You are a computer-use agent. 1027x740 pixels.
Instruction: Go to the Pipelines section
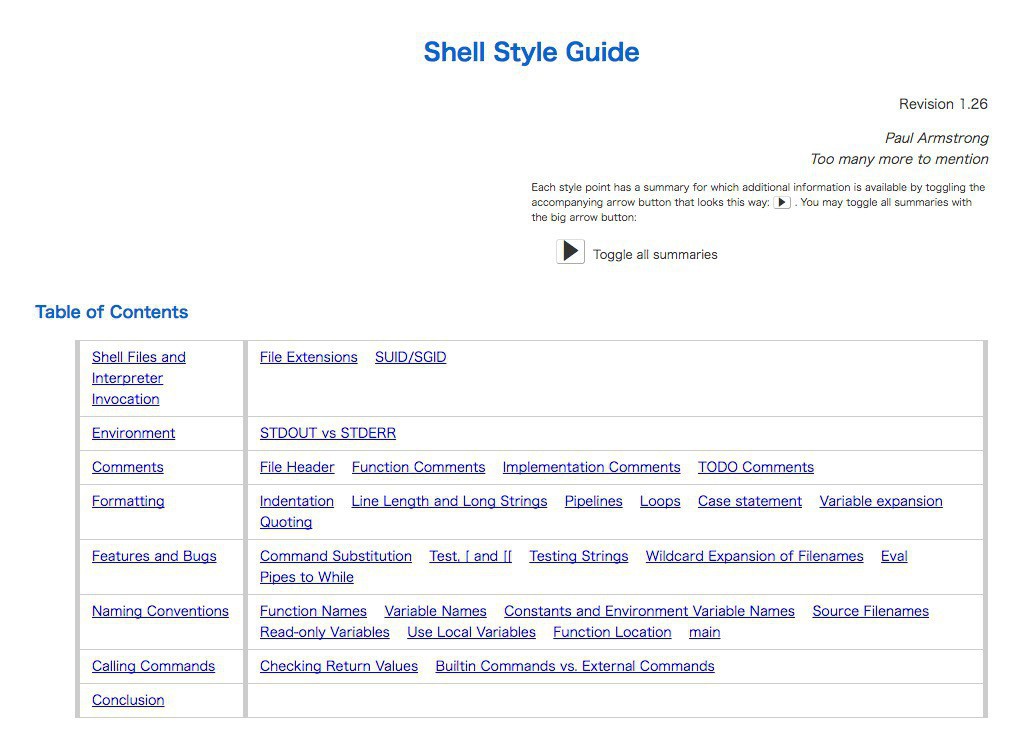tap(593, 501)
